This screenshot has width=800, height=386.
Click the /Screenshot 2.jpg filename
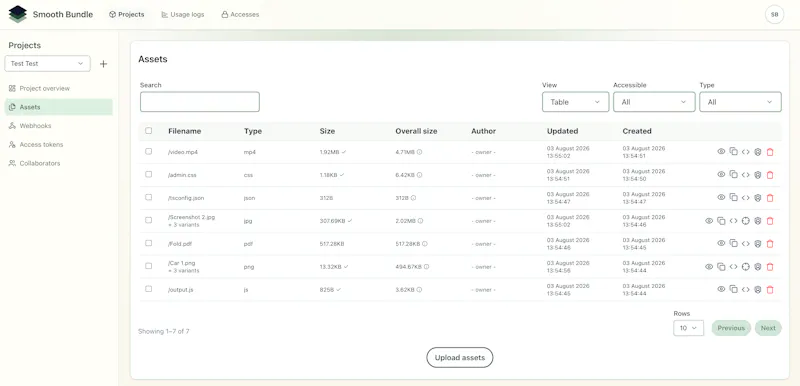point(191,217)
